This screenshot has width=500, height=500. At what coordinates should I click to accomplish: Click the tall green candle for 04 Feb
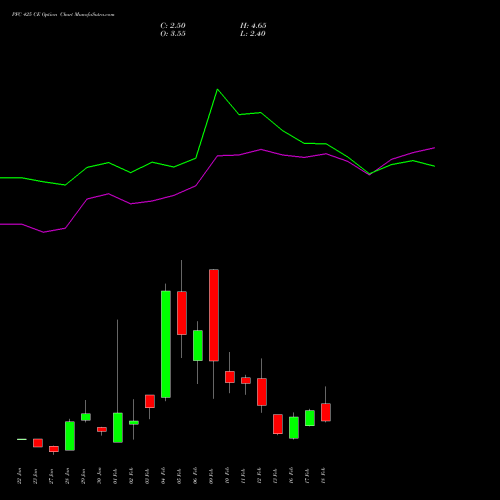point(166,344)
